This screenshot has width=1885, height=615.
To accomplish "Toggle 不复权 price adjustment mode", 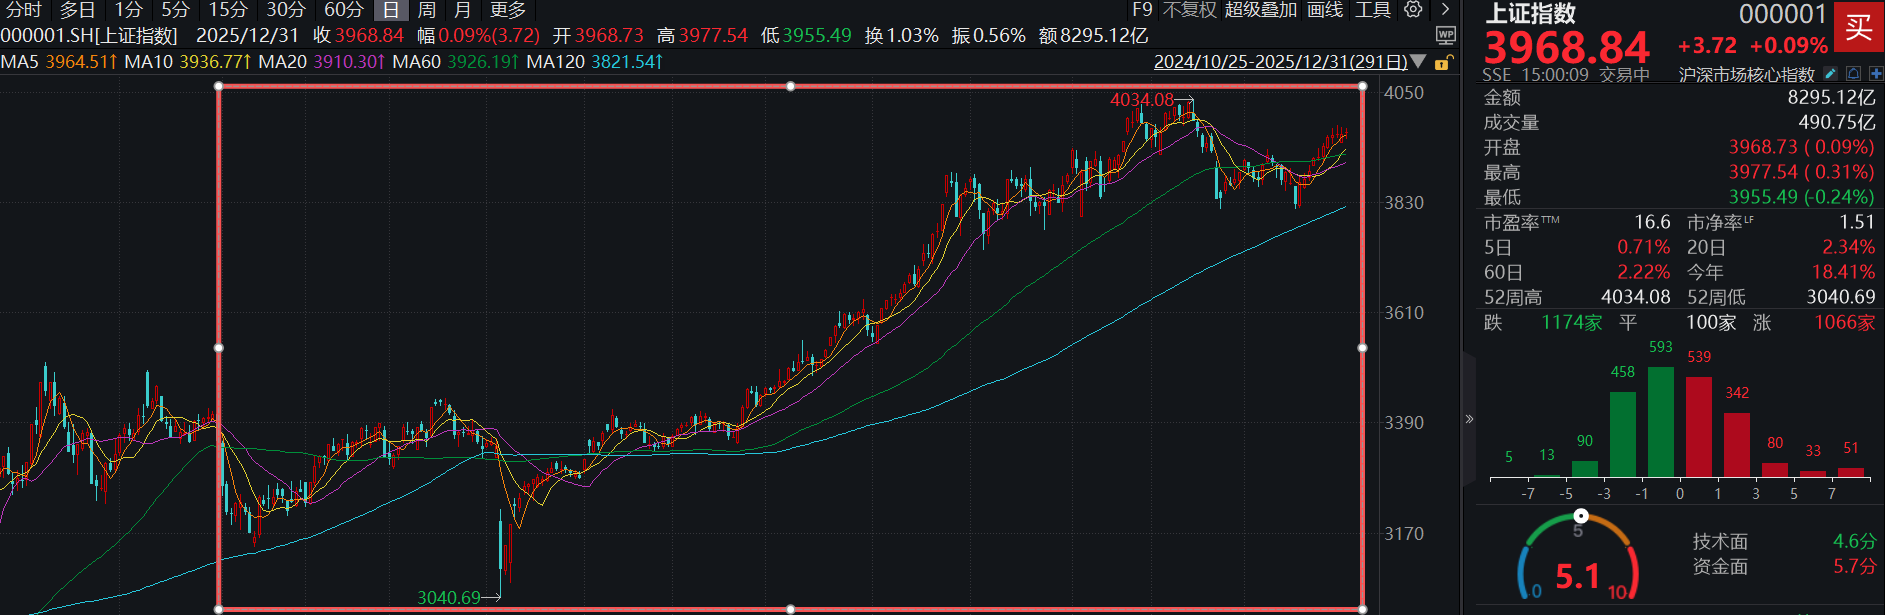I will pos(1189,10).
